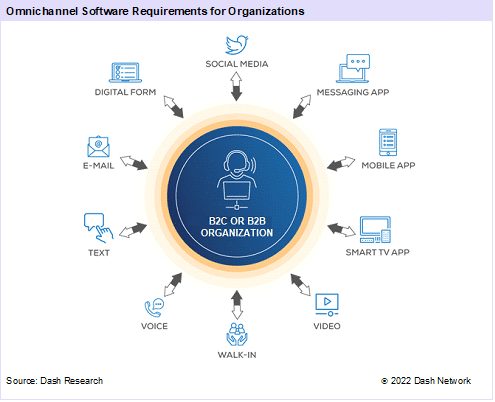The width and height of the screenshot is (495, 402).
Task: Click the Smart TV App screen icon
Action: click(x=375, y=230)
